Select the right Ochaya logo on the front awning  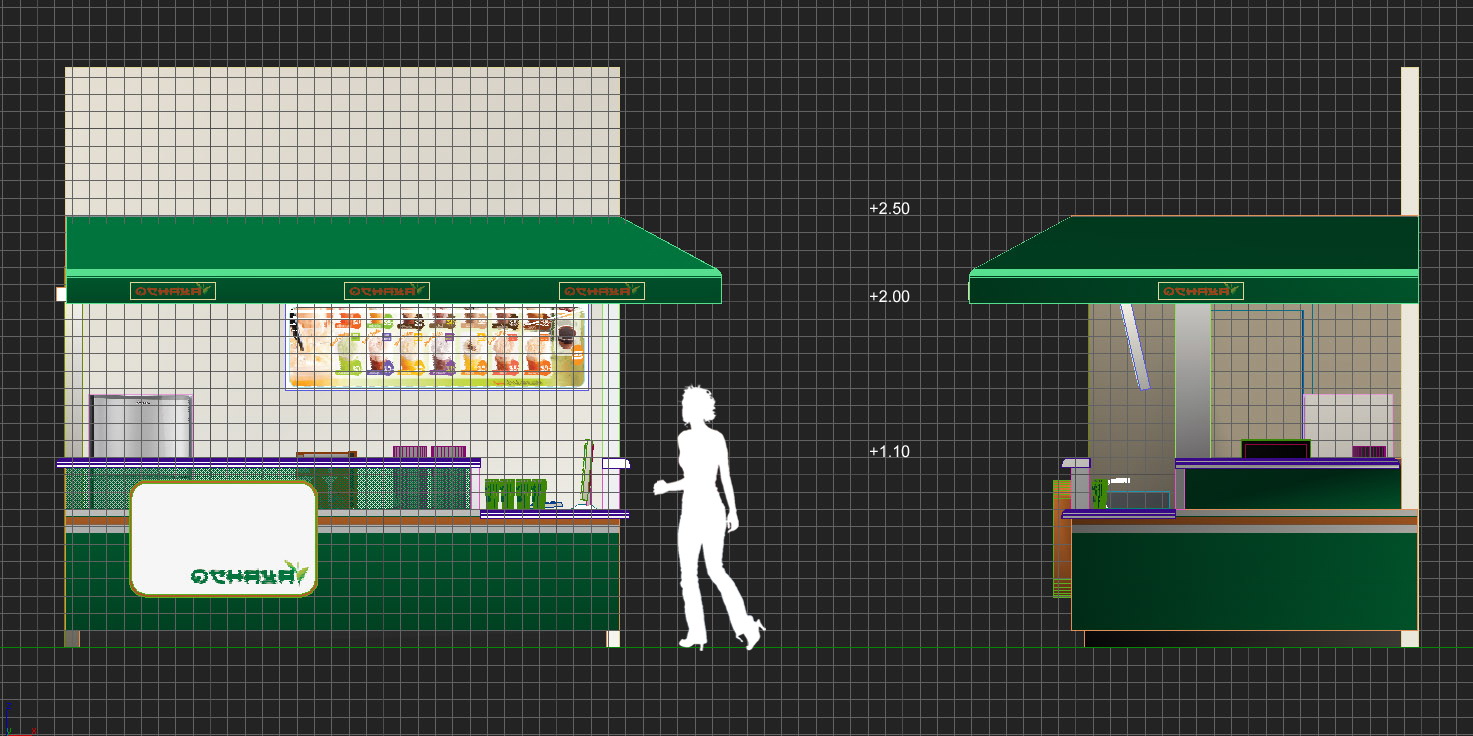point(601,291)
